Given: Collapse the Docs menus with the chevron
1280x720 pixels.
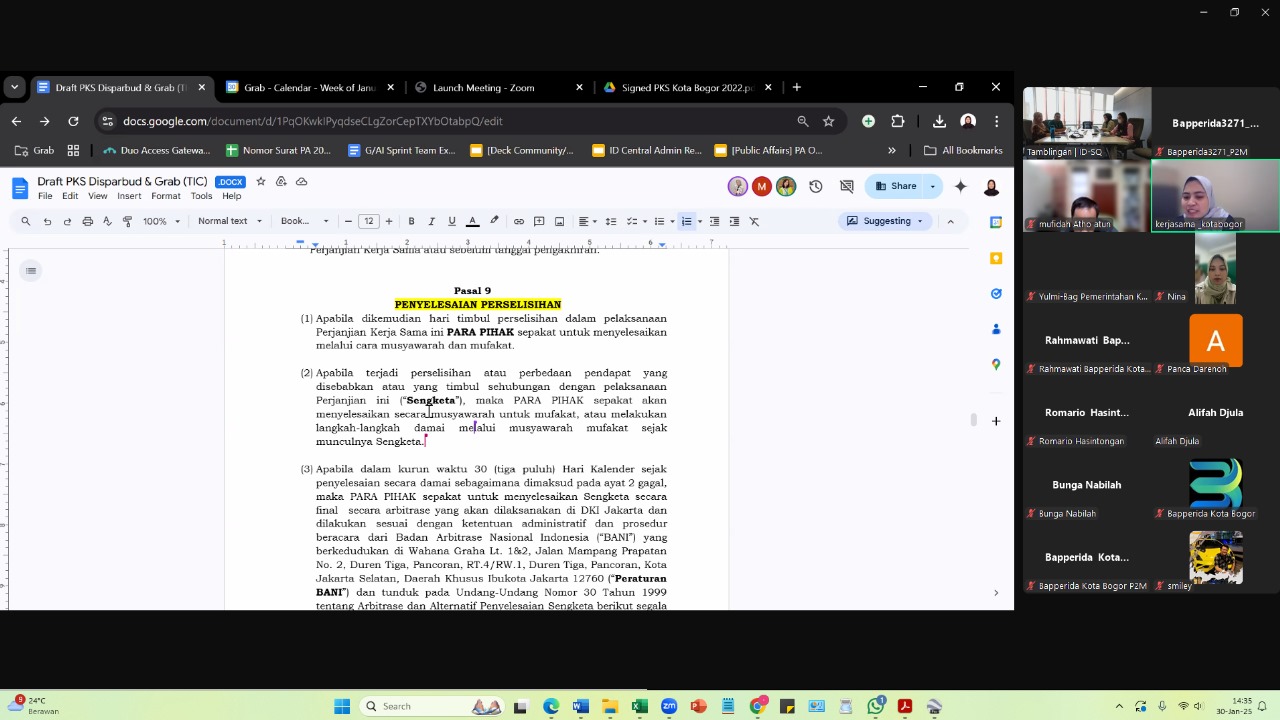Looking at the screenshot, I should coord(950,221).
